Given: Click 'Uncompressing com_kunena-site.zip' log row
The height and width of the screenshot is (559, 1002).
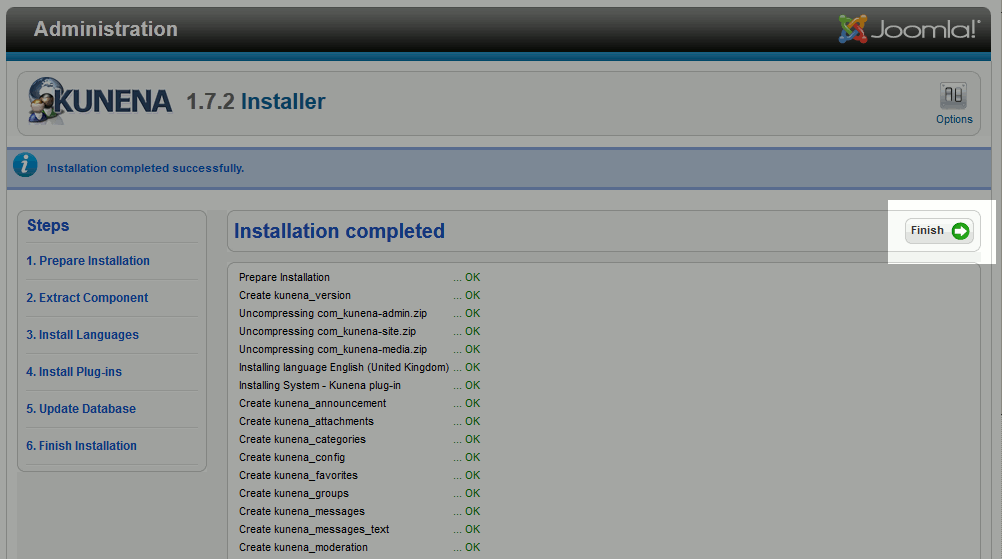Looking at the screenshot, I should [x=359, y=331].
